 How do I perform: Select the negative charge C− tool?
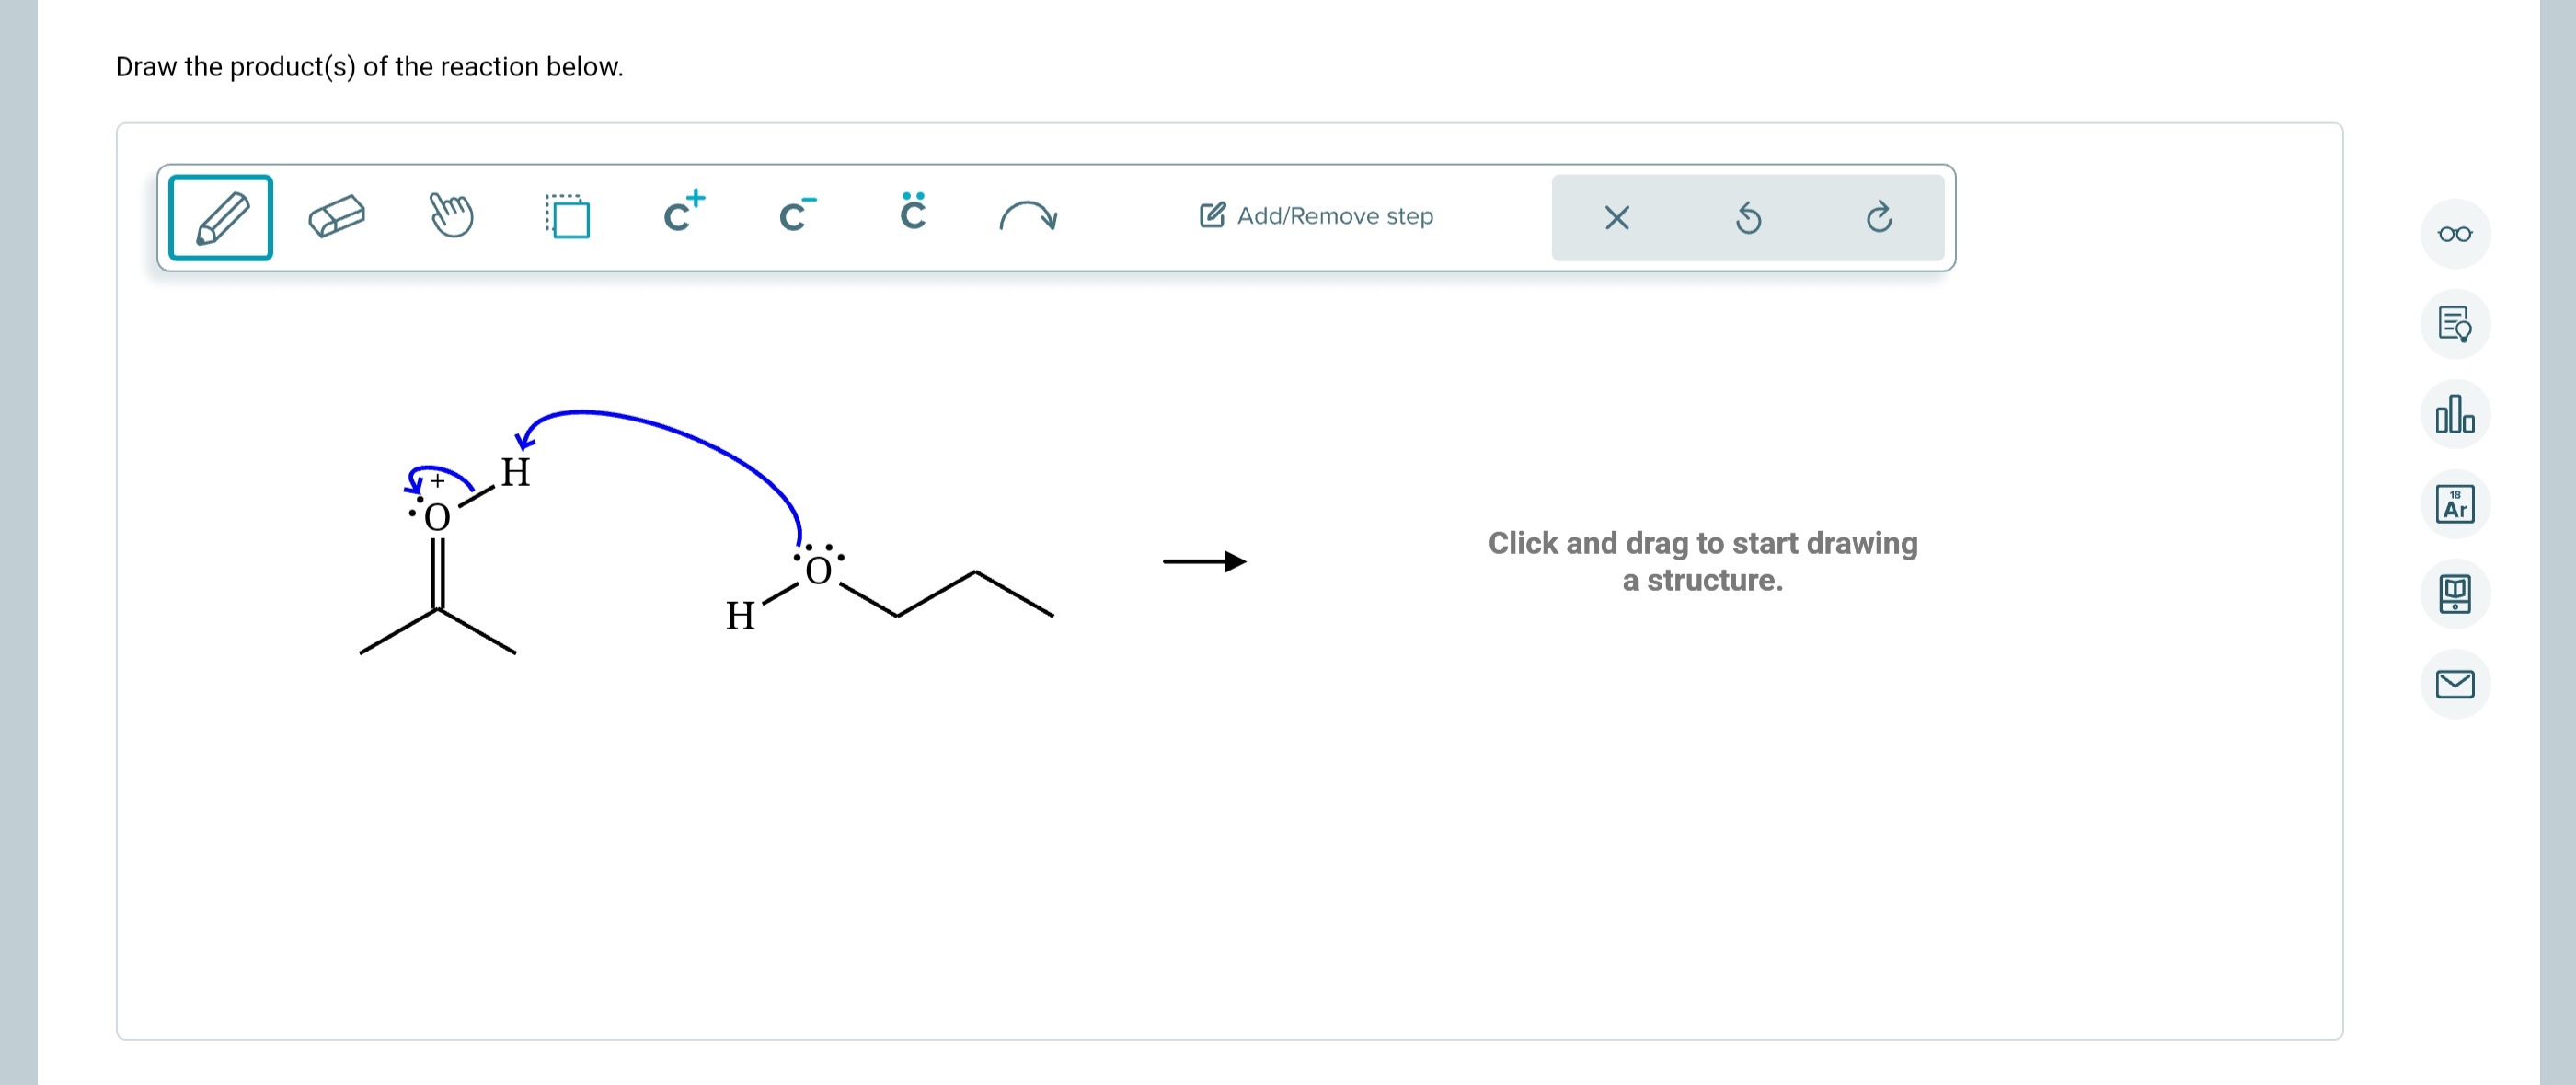[795, 216]
